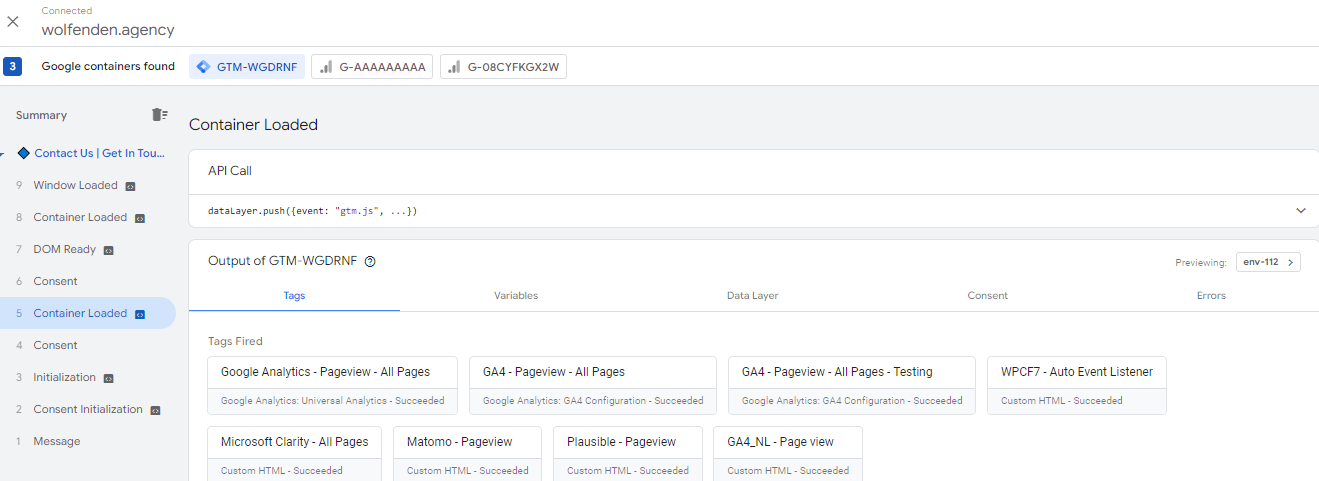This screenshot has width=1319, height=481.
Task: Open GA4 - Pageview - All Pages tag card
Action: (593, 385)
